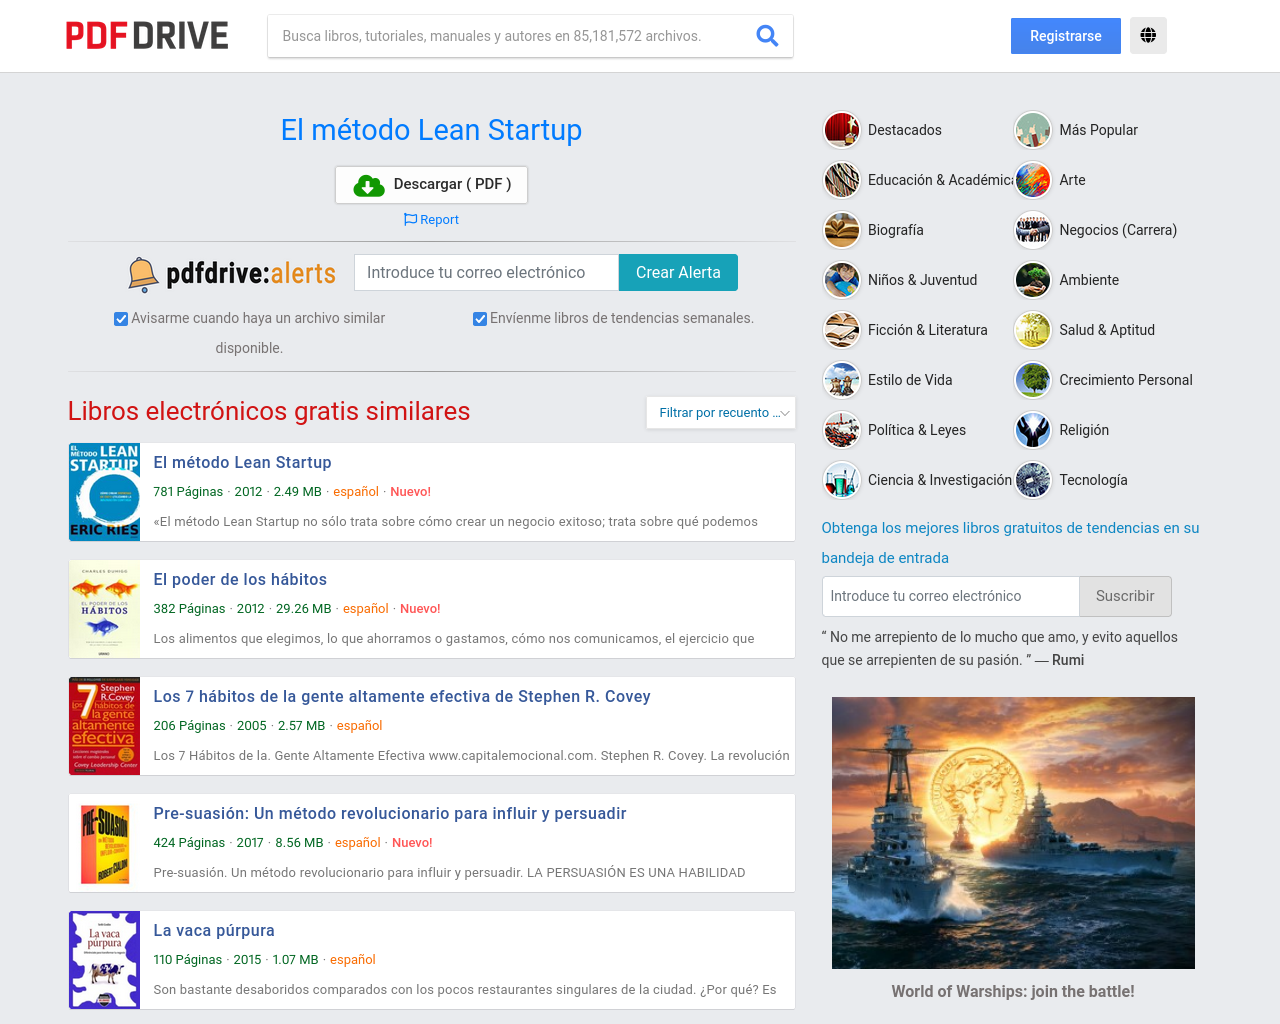The width and height of the screenshot is (1280, 1024).
Task: Open the Report link
Action: (x=431, y=220)
